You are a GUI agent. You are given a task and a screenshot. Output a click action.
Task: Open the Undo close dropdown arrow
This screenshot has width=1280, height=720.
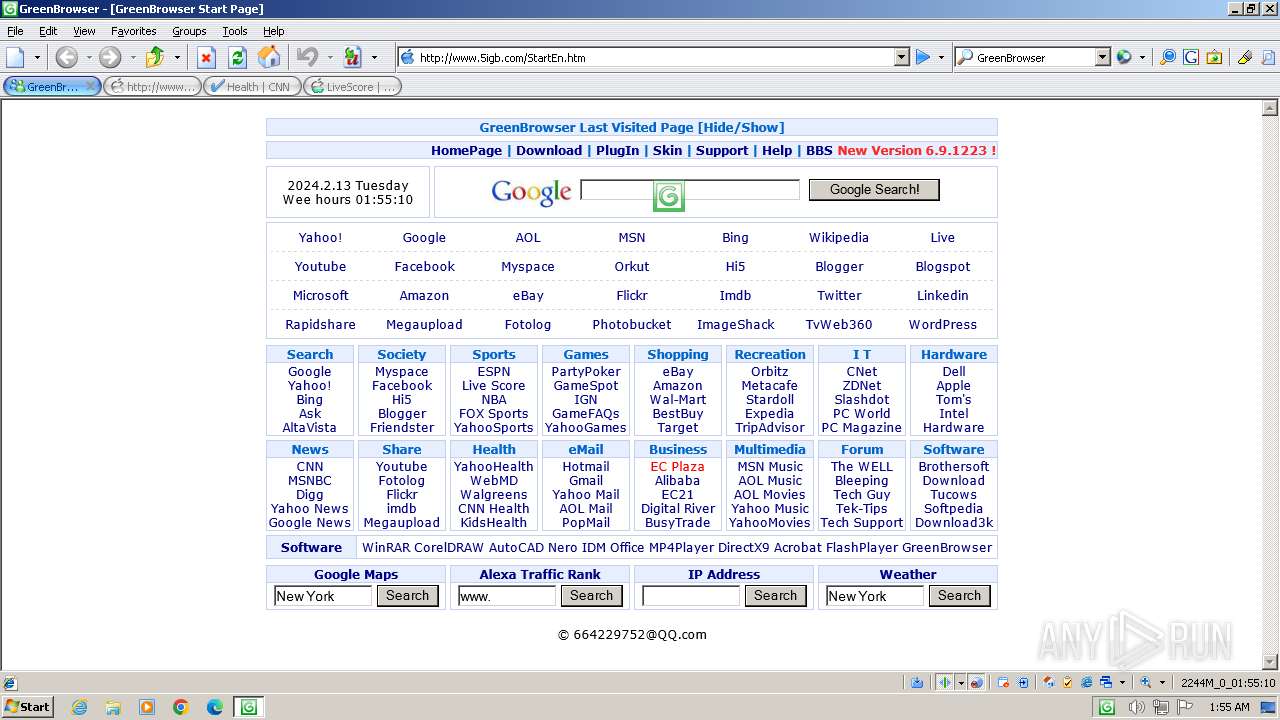point(329,57)
